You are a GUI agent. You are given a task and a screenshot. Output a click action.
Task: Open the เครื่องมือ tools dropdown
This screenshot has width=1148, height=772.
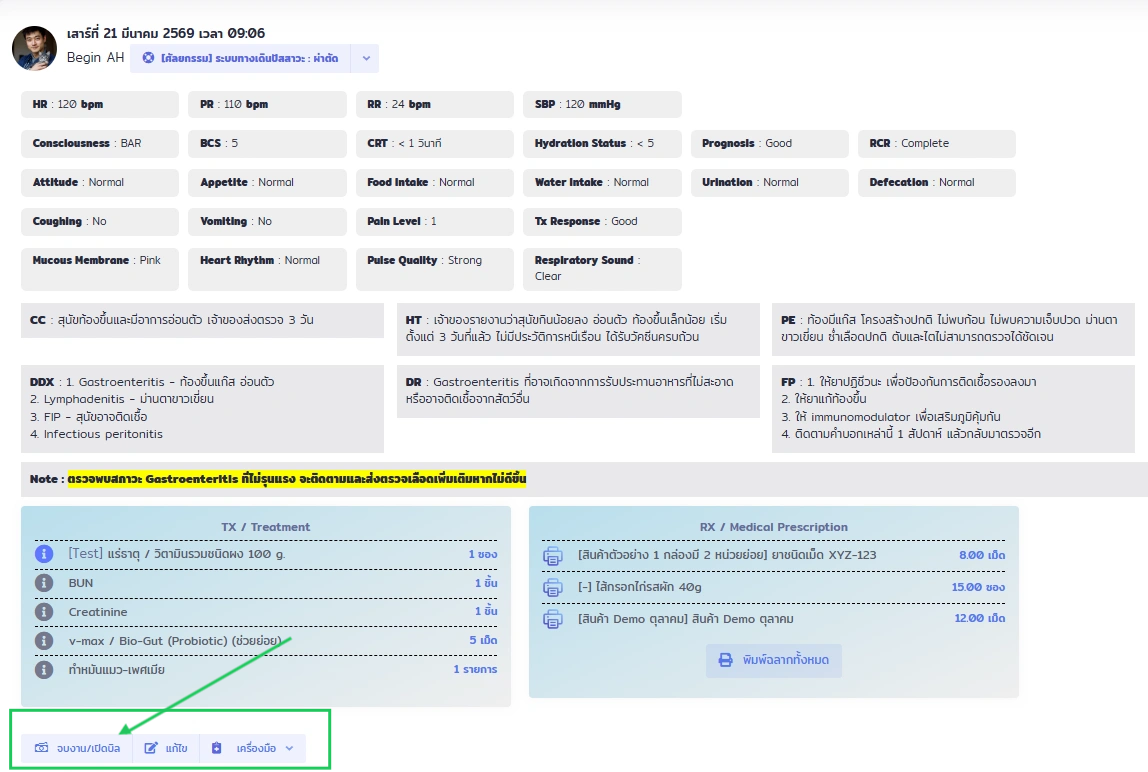[x=253, y=748]
